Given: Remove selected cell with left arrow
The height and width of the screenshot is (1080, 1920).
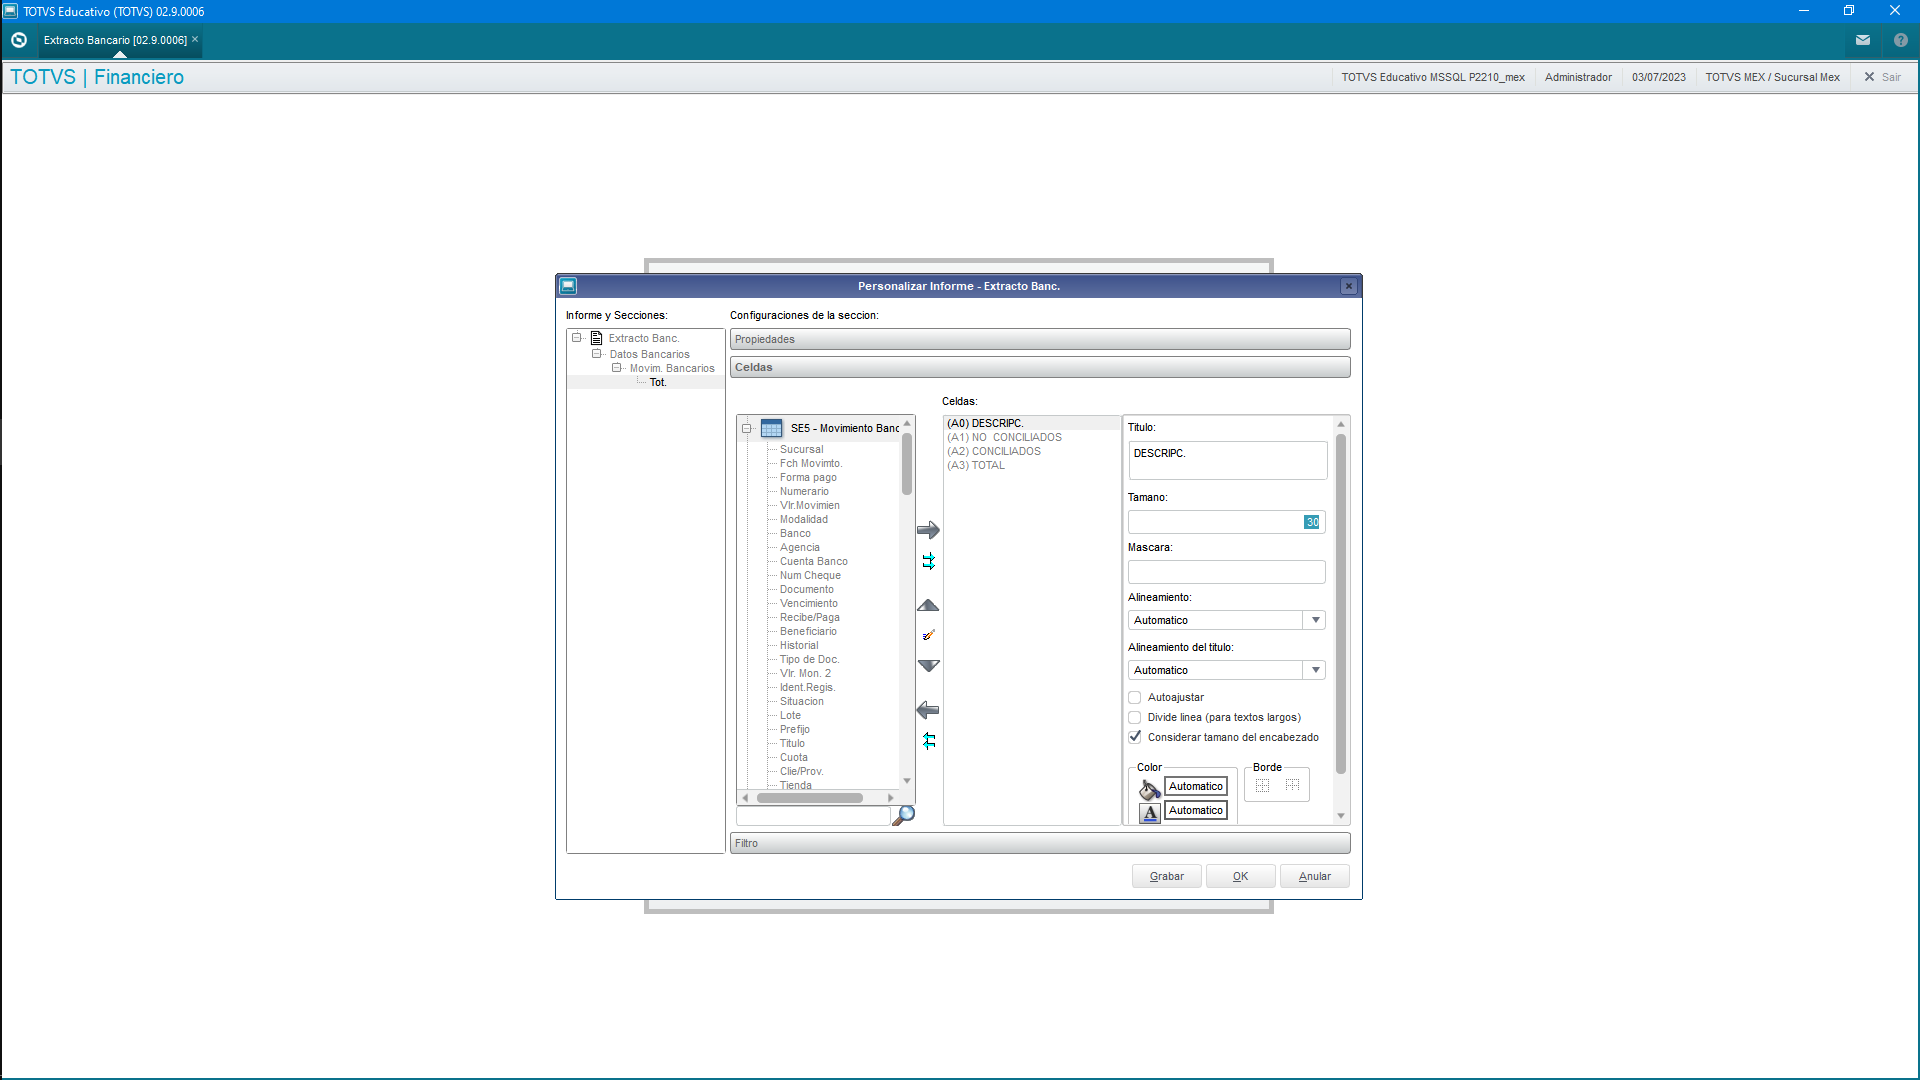Looking at the screenshot, I should pos(928,710).
